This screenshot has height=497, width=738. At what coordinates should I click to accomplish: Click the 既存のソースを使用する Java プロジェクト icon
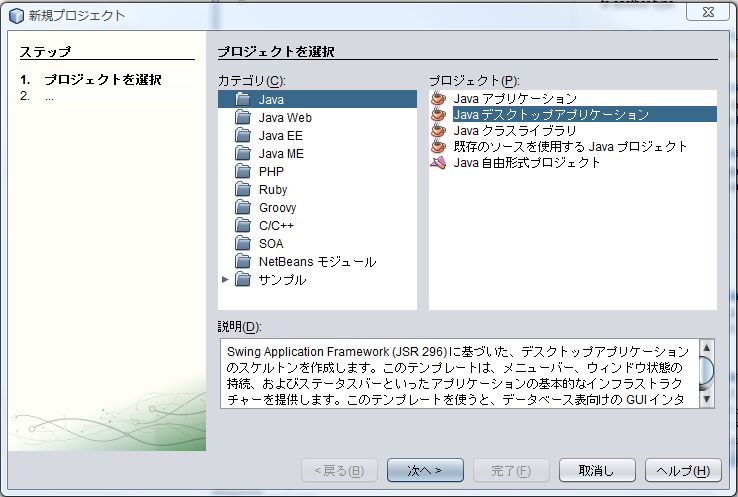click(437, 146)
